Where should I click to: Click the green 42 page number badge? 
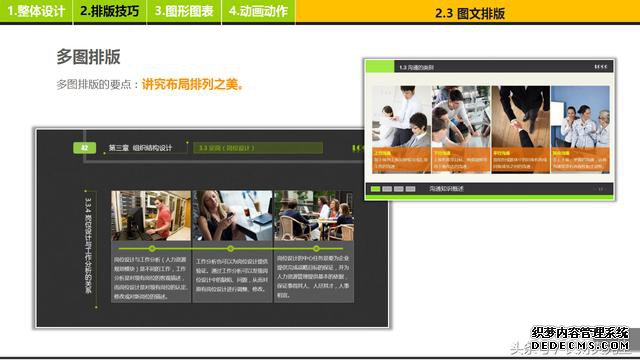click(84, 148)
